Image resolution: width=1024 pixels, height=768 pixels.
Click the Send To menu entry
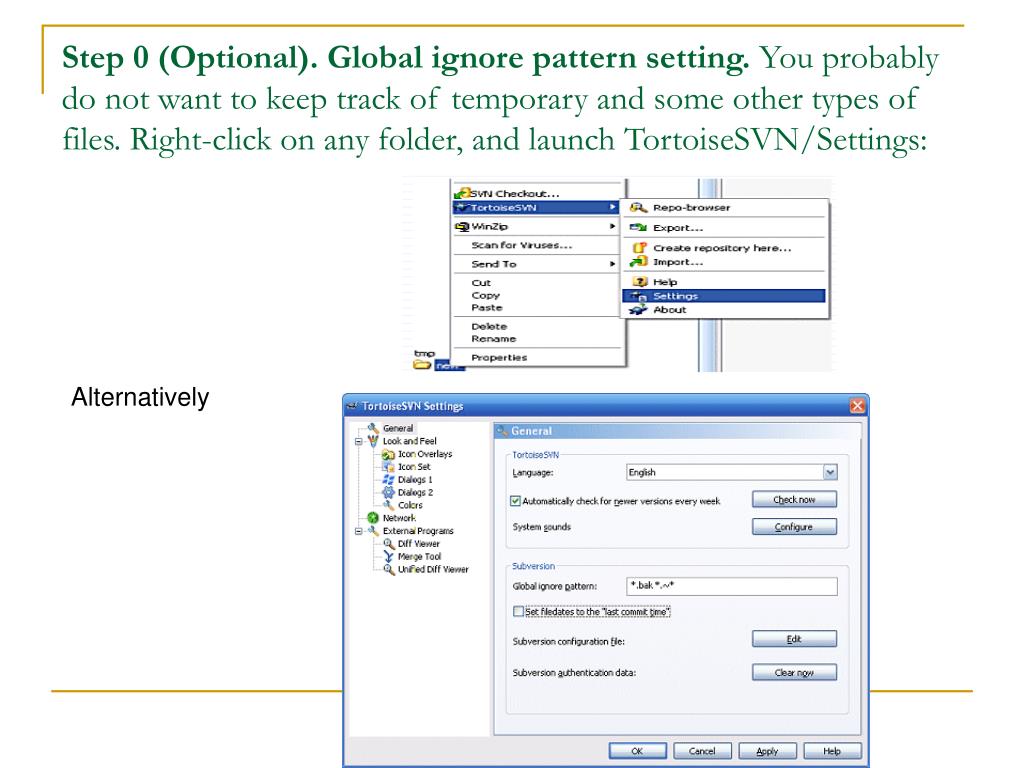[x=494, y=264]
